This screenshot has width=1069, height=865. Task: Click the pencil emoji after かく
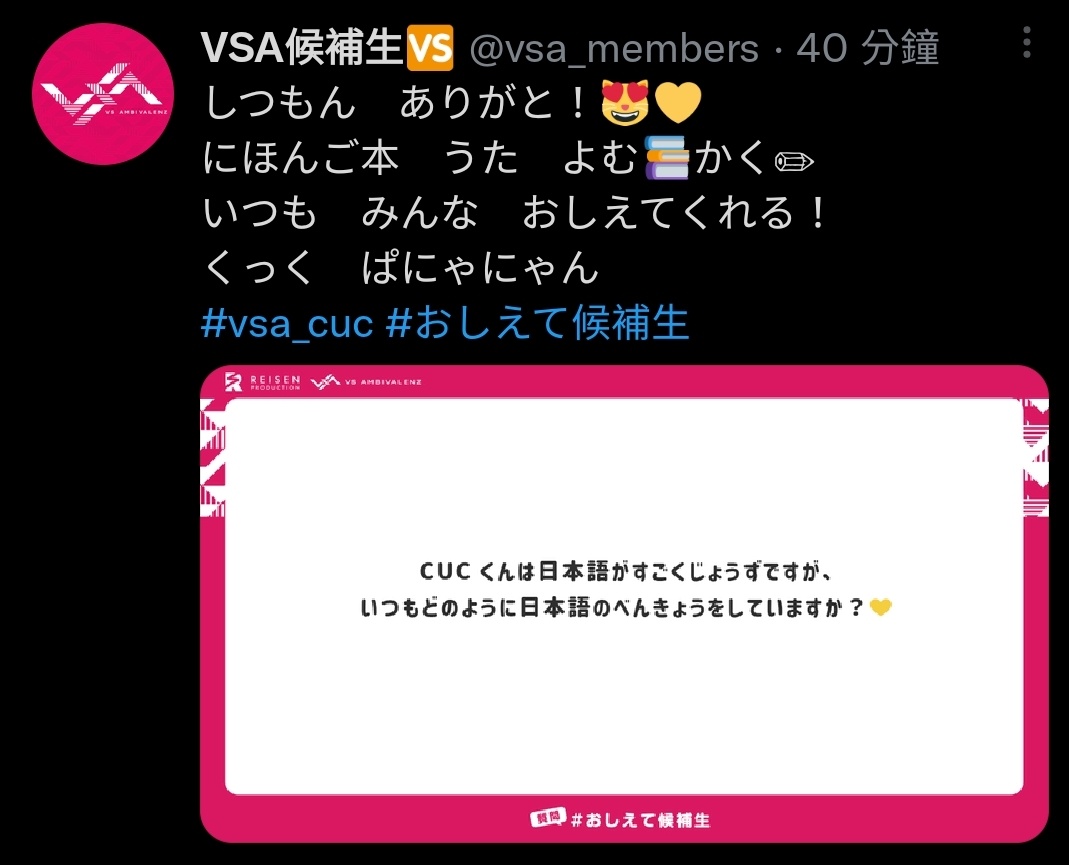(x=794, y=162)
